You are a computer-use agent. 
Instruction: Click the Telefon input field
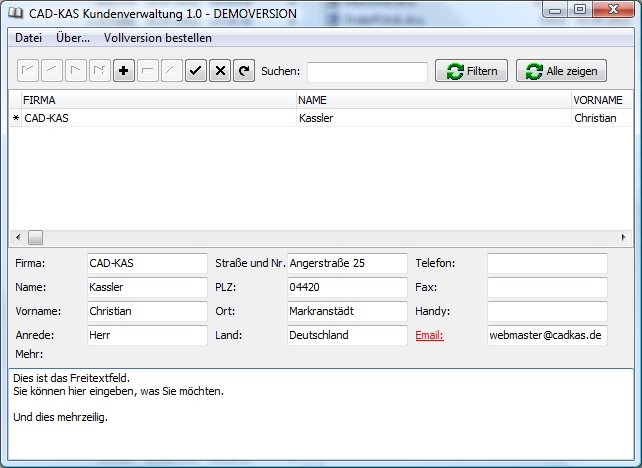point(547,263)
